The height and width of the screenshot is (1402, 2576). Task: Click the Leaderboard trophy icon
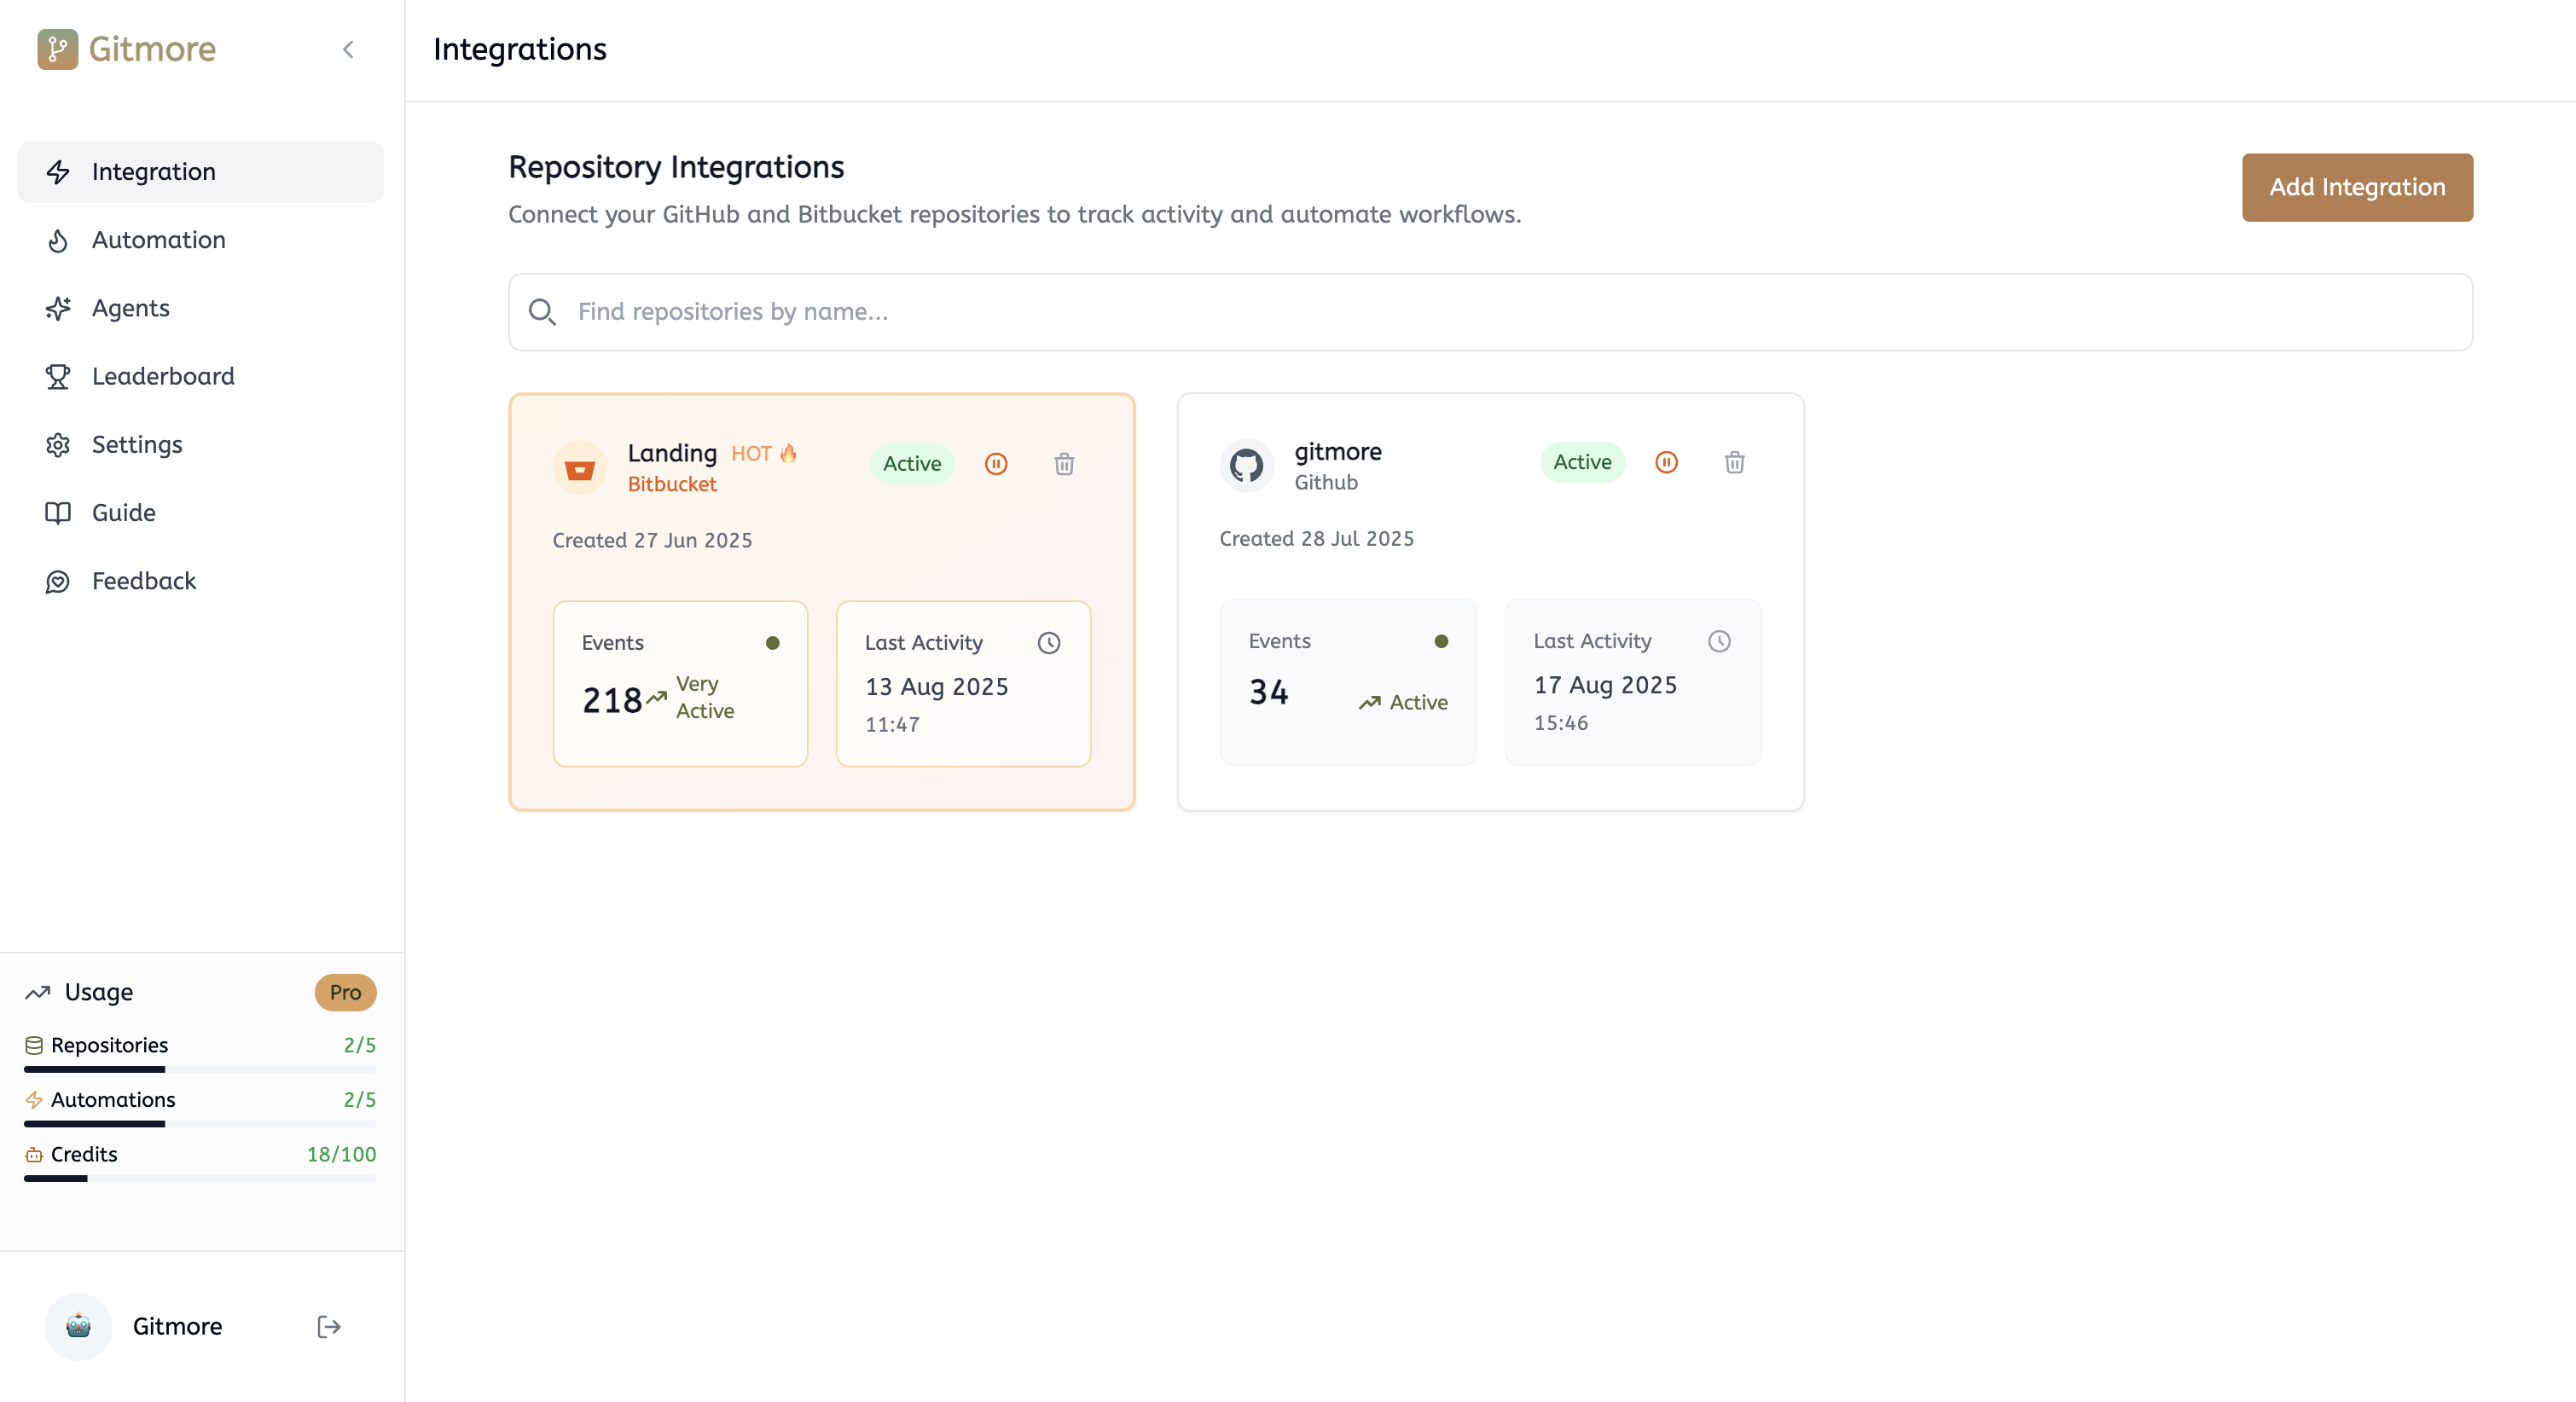tap(58, 376)
